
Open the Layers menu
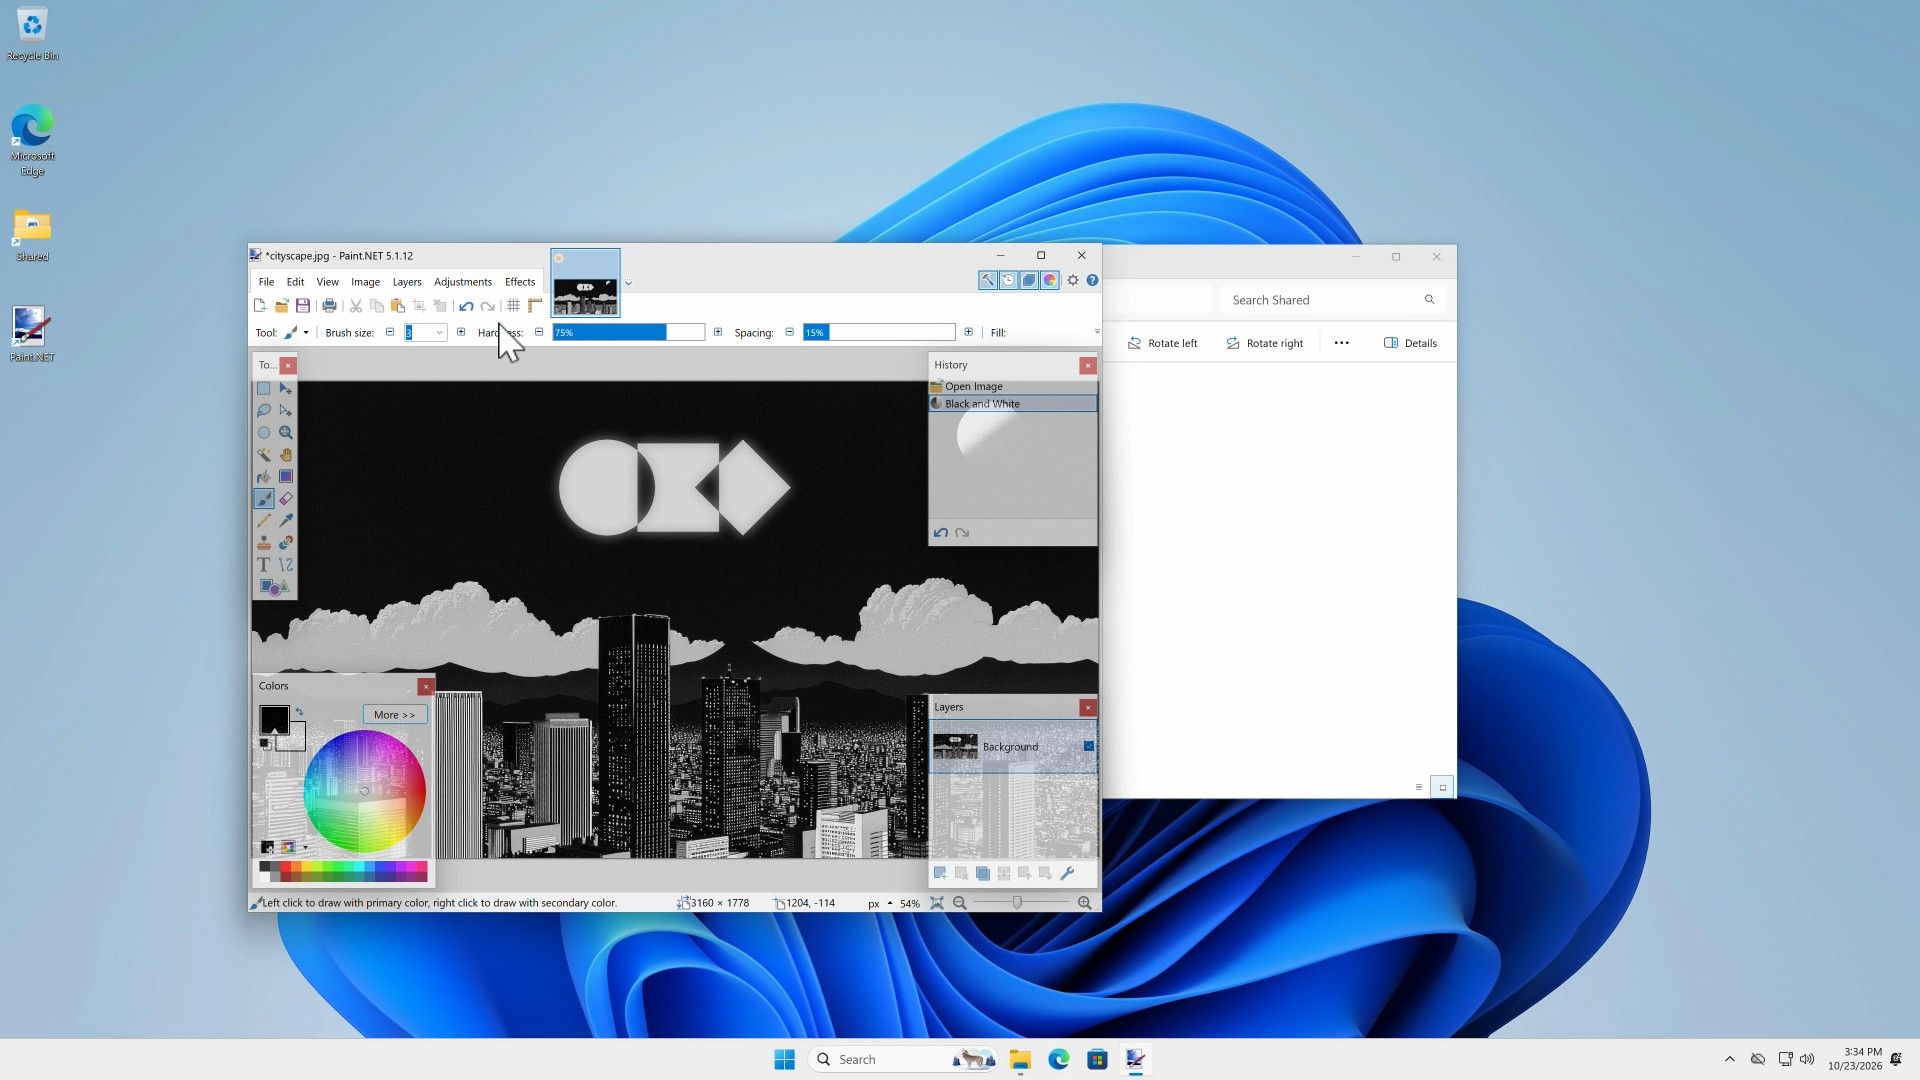pyautogui.click(x=407, y=282)
